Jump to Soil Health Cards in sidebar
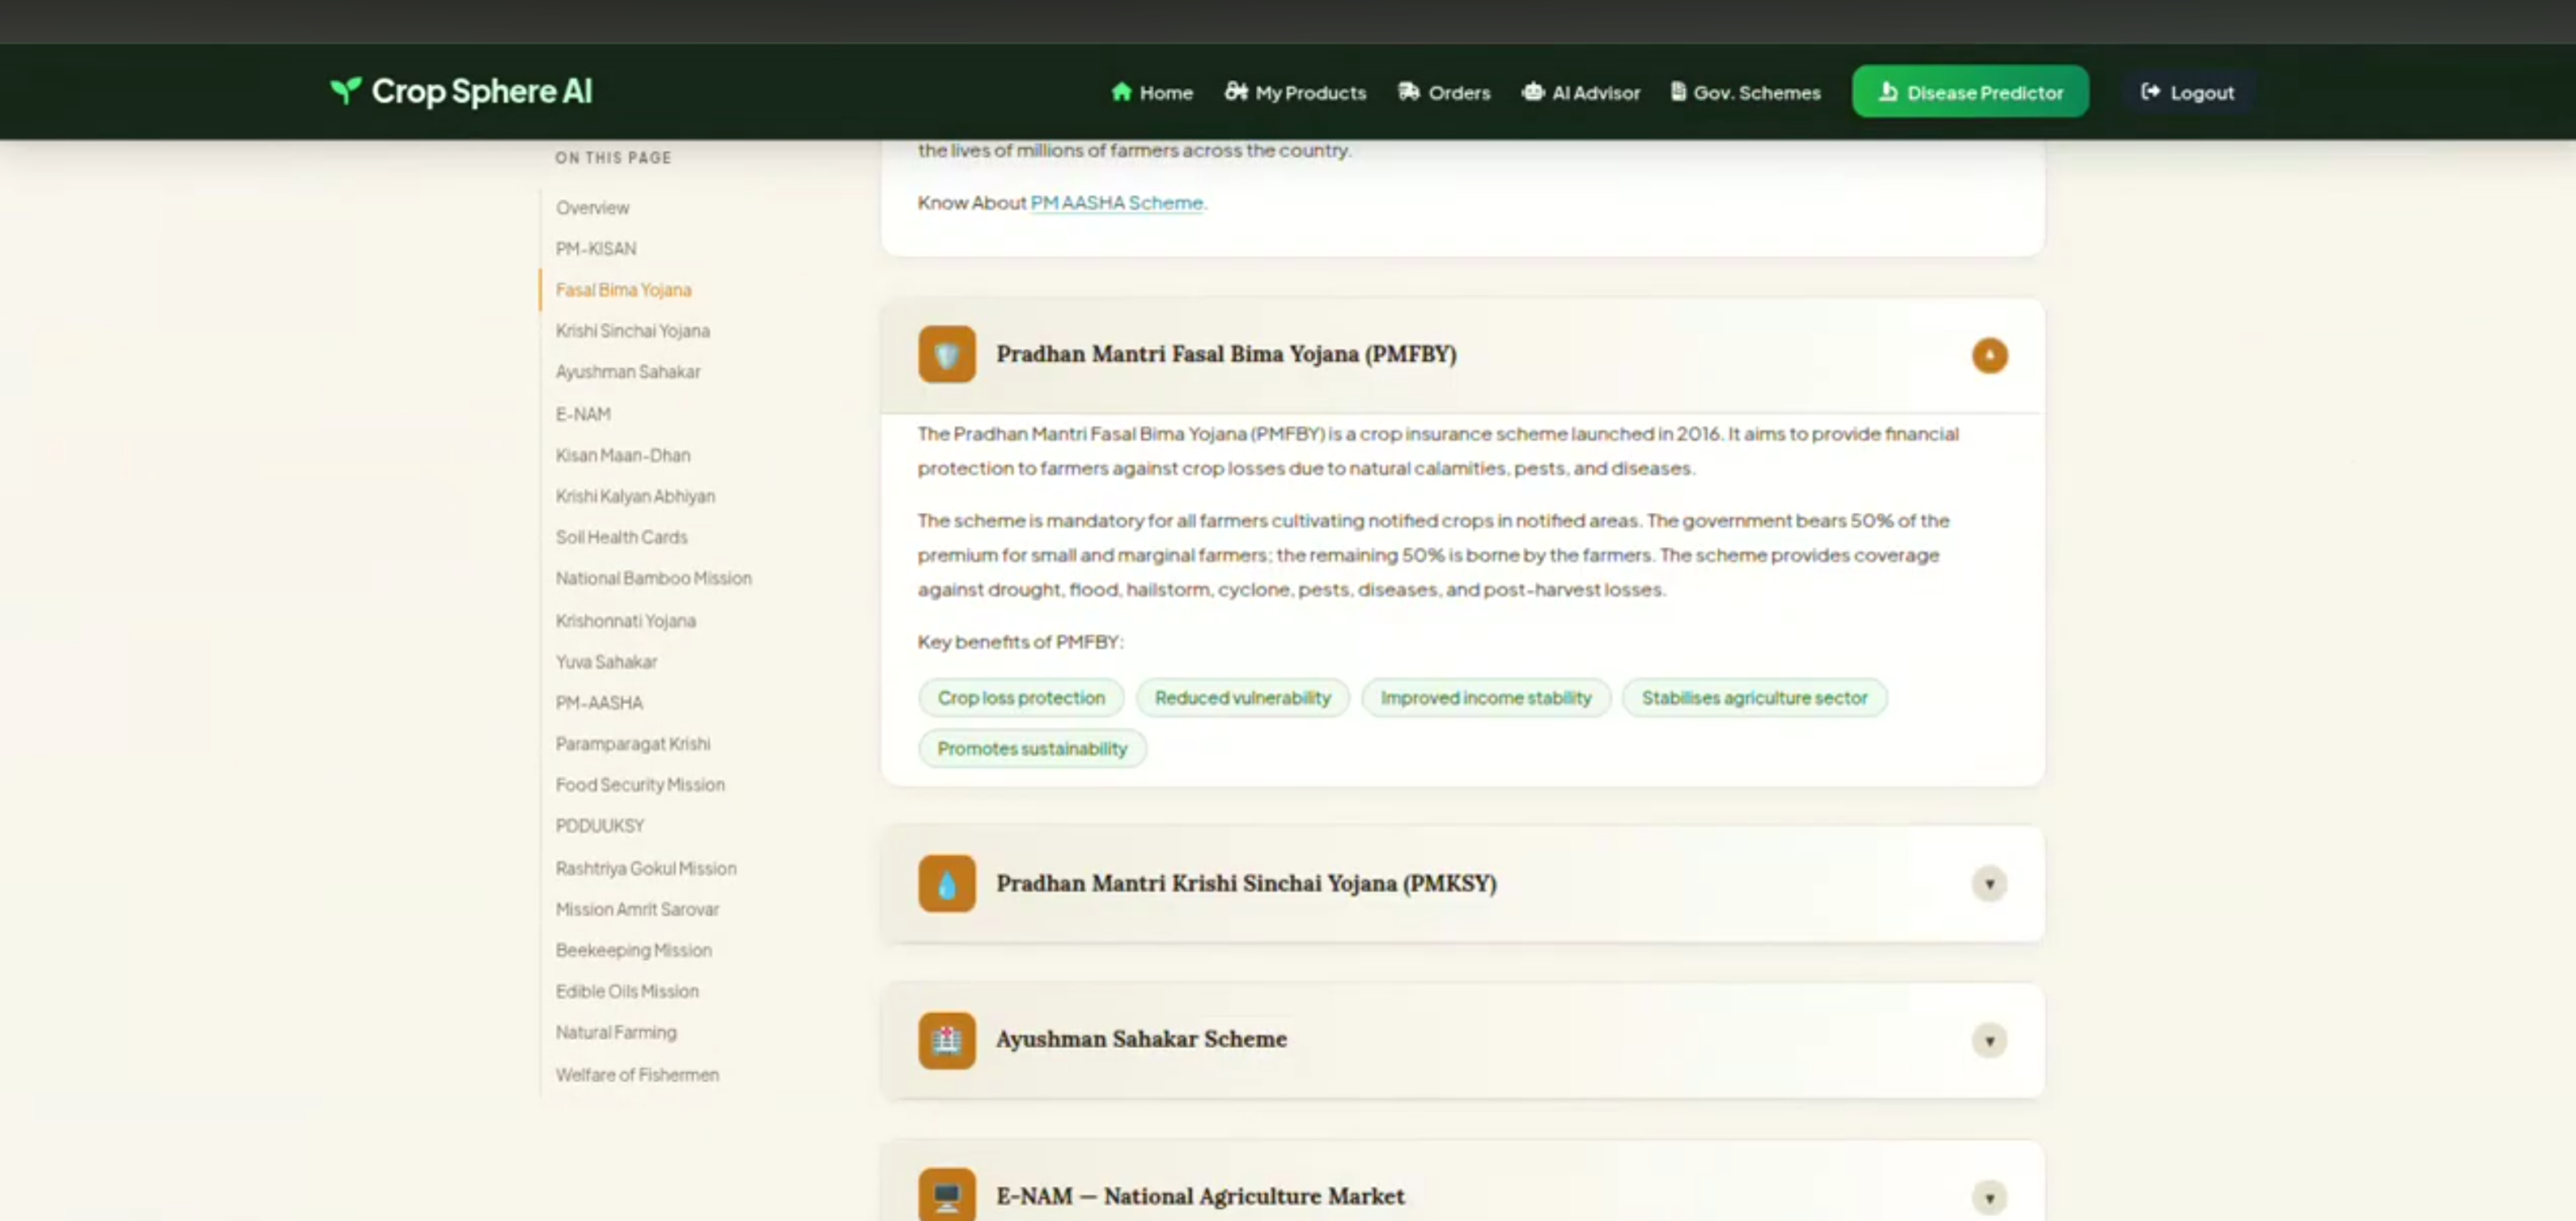The width and height of the screenshot is (2576, 1221). click(621, 536)
